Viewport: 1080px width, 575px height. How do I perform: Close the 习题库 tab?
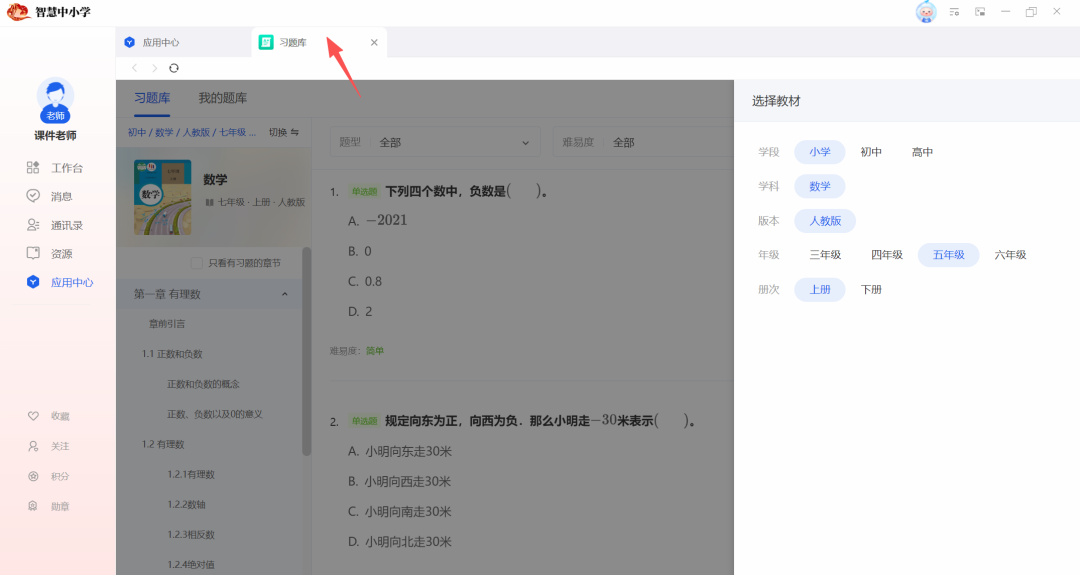pyautogui.click(x=374, y=43)
